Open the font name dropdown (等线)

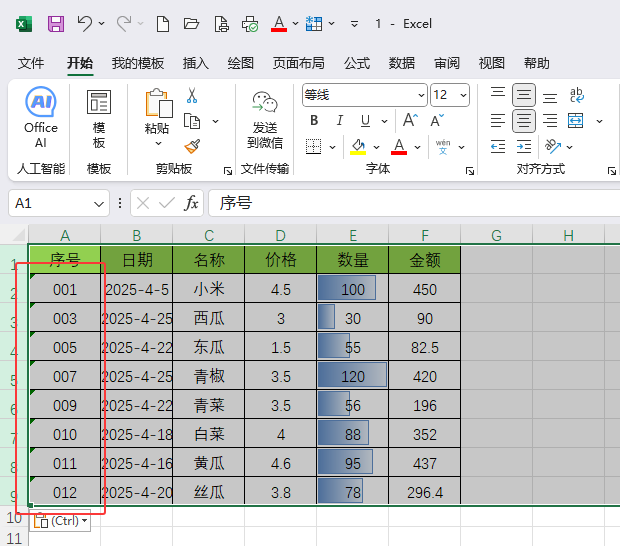pos(364,95)
